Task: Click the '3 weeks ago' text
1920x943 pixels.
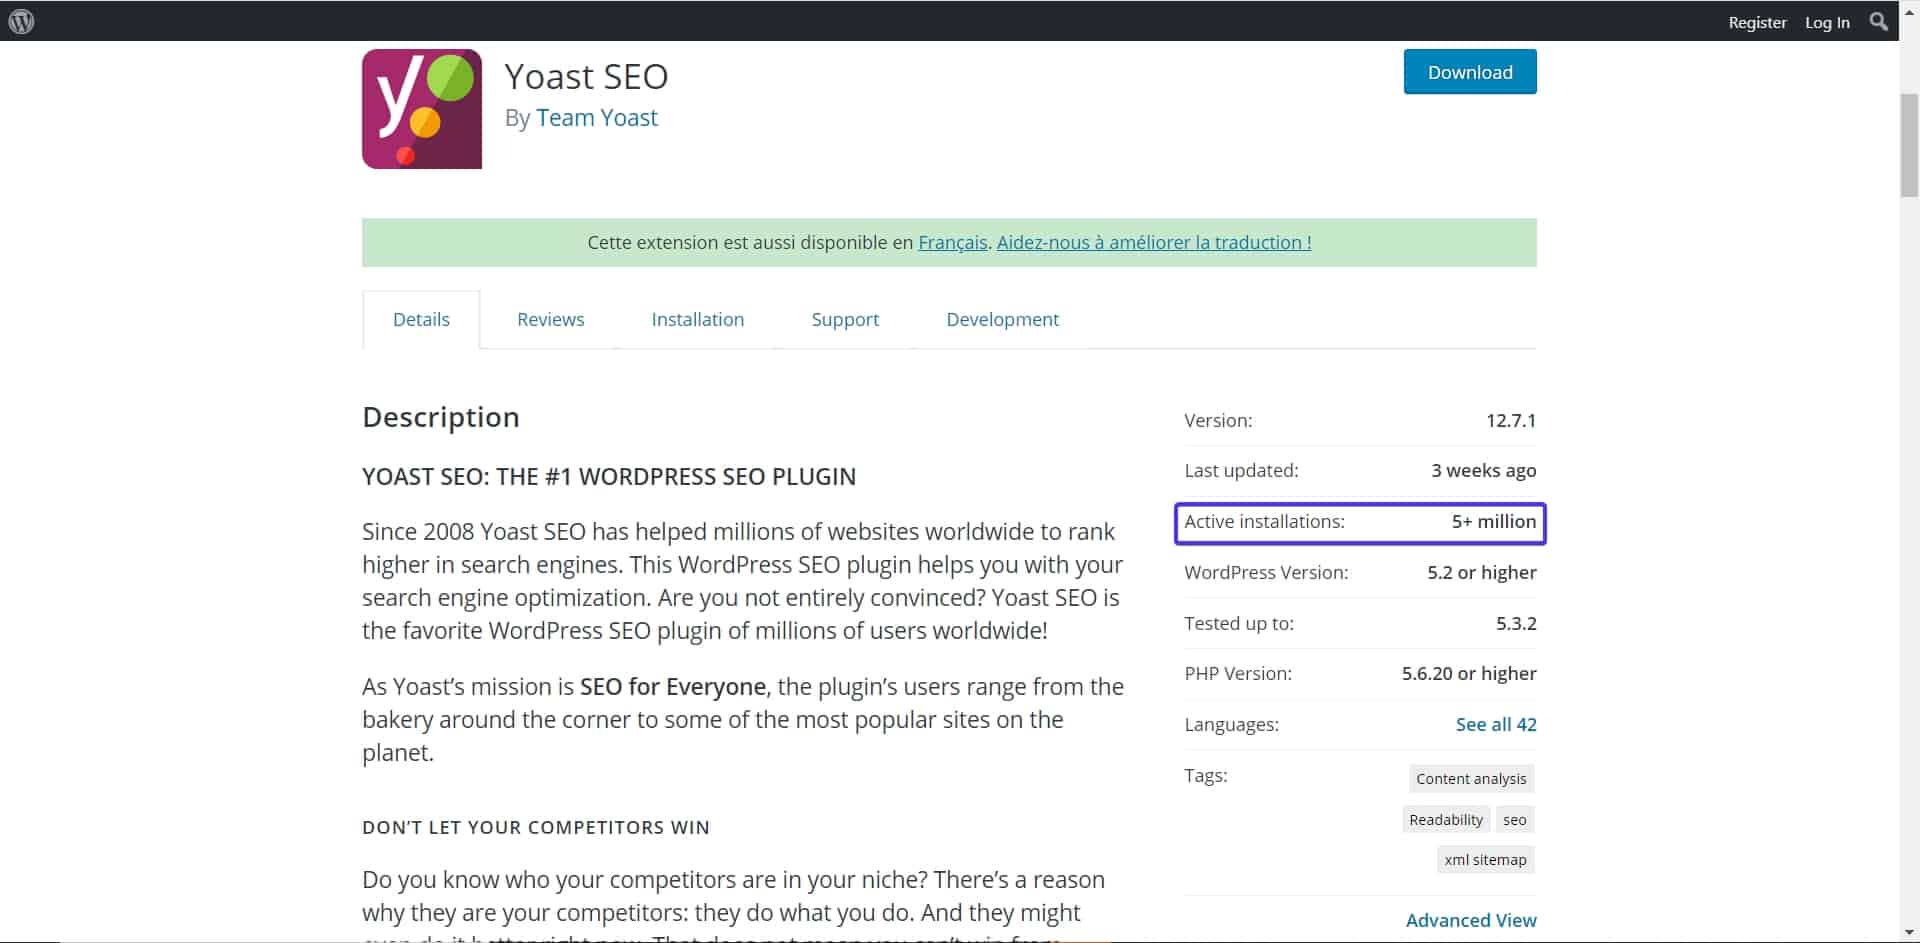Action: (1484, 470)
